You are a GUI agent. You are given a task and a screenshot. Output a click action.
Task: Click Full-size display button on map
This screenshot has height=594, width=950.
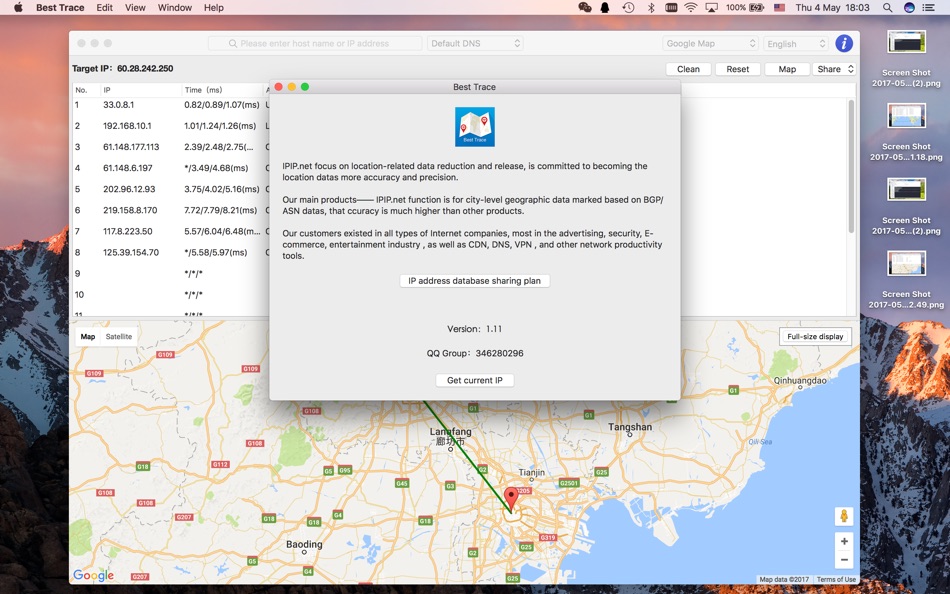pos(815,336)
